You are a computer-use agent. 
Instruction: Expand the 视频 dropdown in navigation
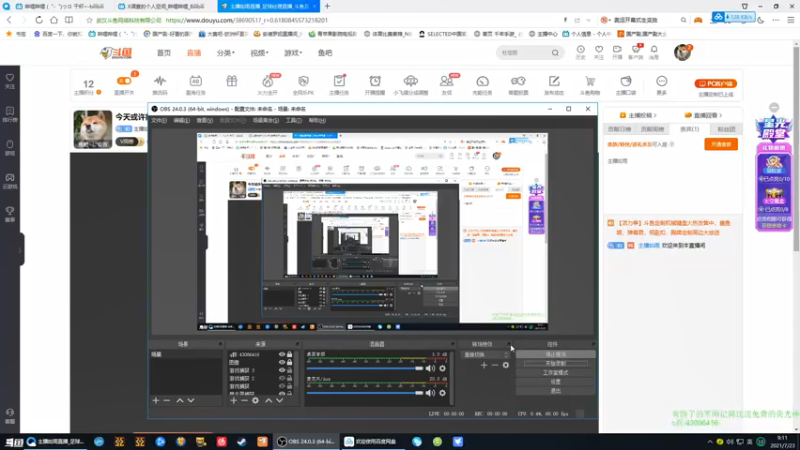(x=259, y=53)
